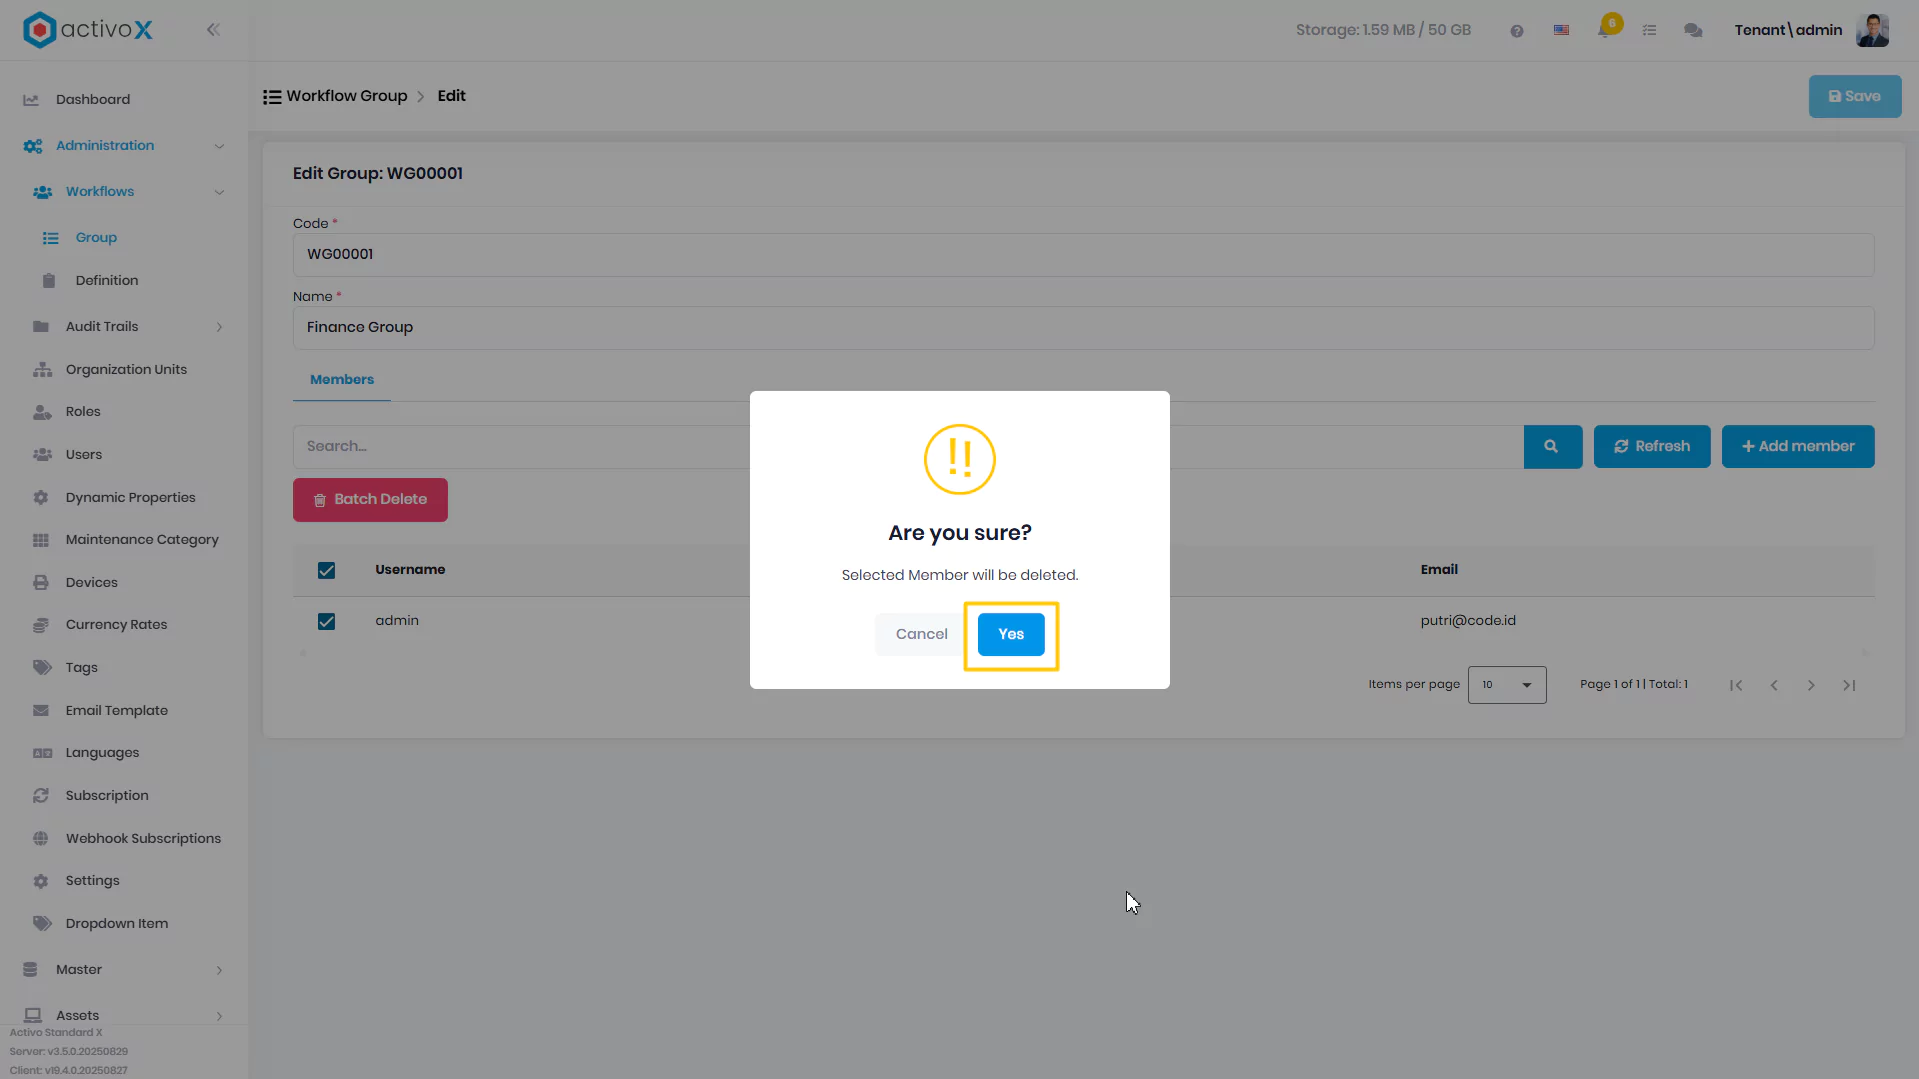The image size is (1919, 1079).
Task: Go to previous page icon
Action: [x=1774, y=685]
